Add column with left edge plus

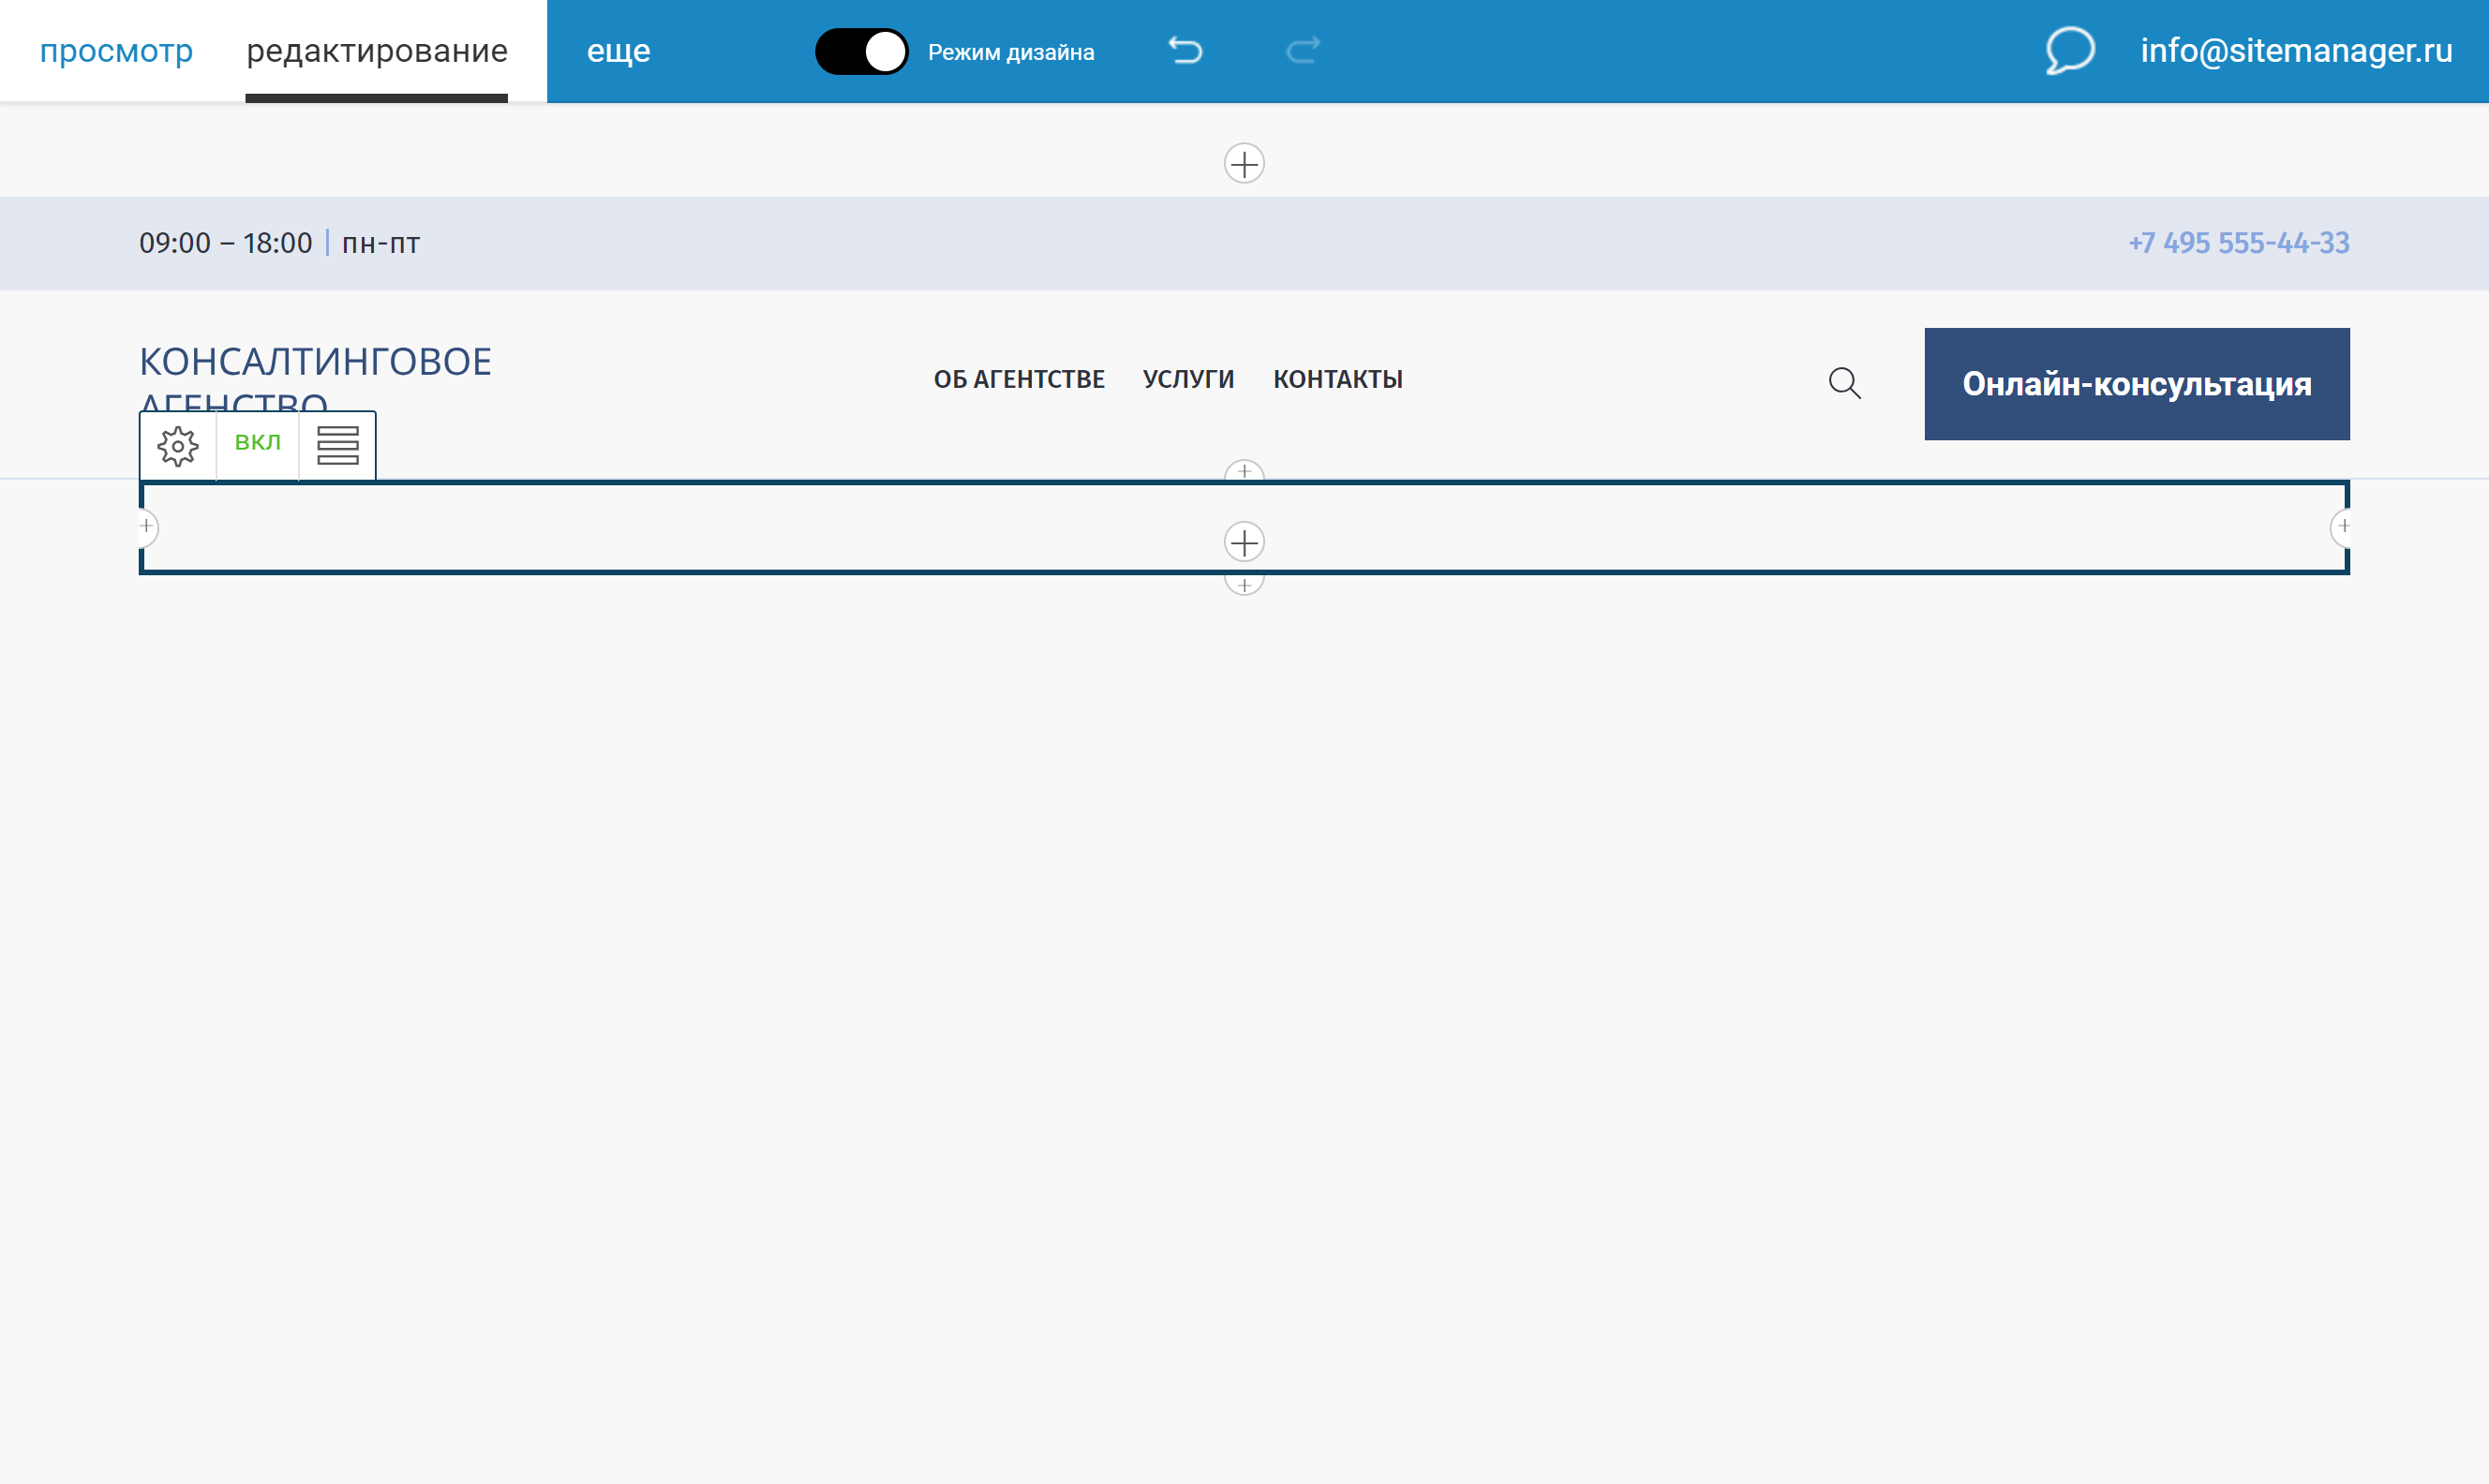tap(147, 526)
